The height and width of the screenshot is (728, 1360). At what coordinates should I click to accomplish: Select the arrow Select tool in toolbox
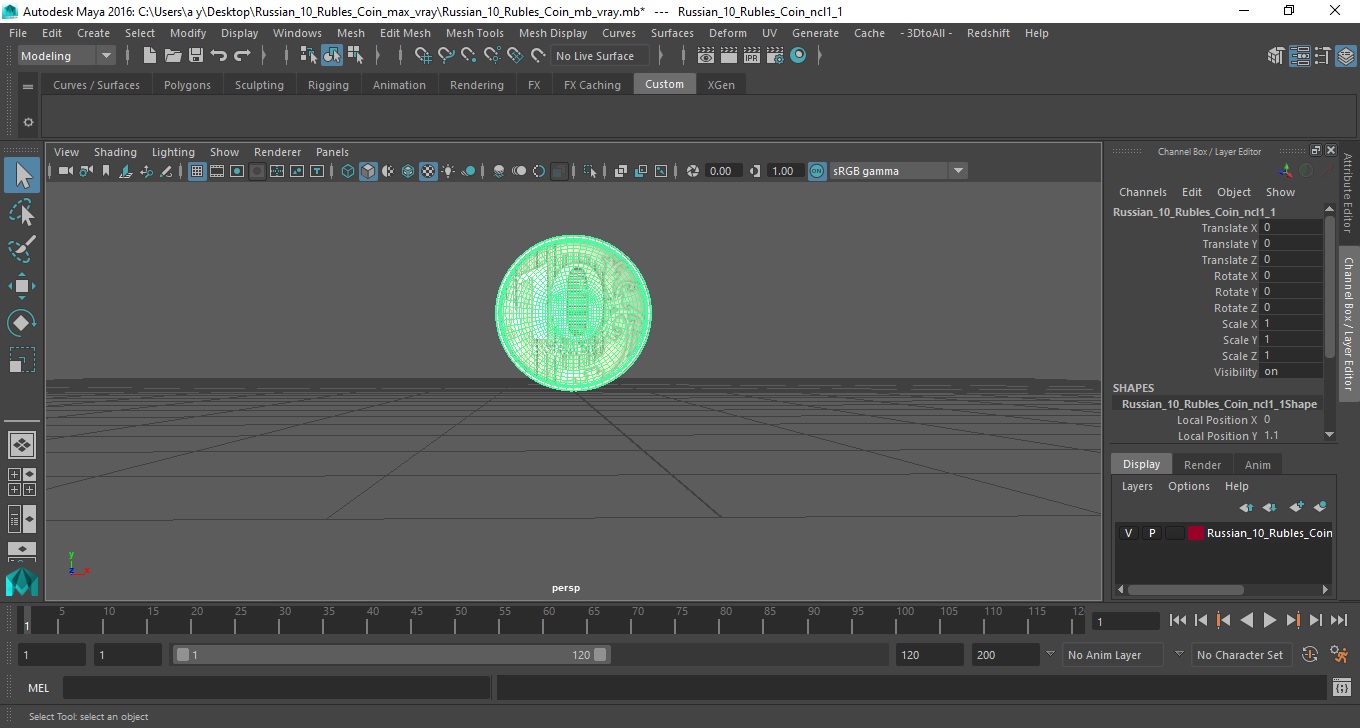point(22,175)
